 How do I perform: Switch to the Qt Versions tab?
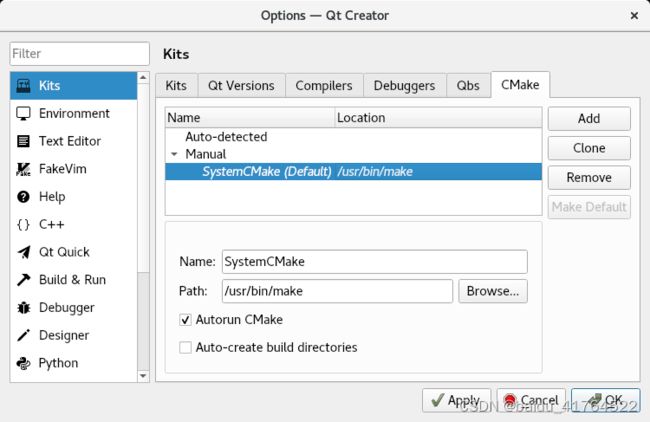[x=241, y=85]
